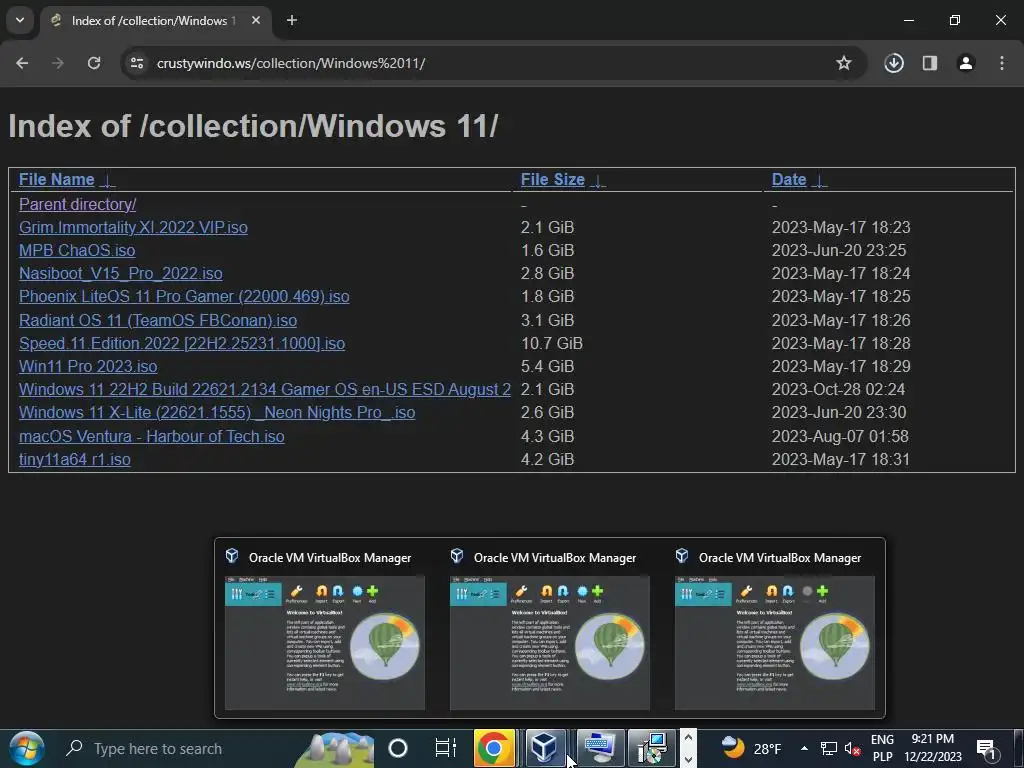The image size is (1024, 768).
Task: Sort by File Name column
Action: (57, 180)
